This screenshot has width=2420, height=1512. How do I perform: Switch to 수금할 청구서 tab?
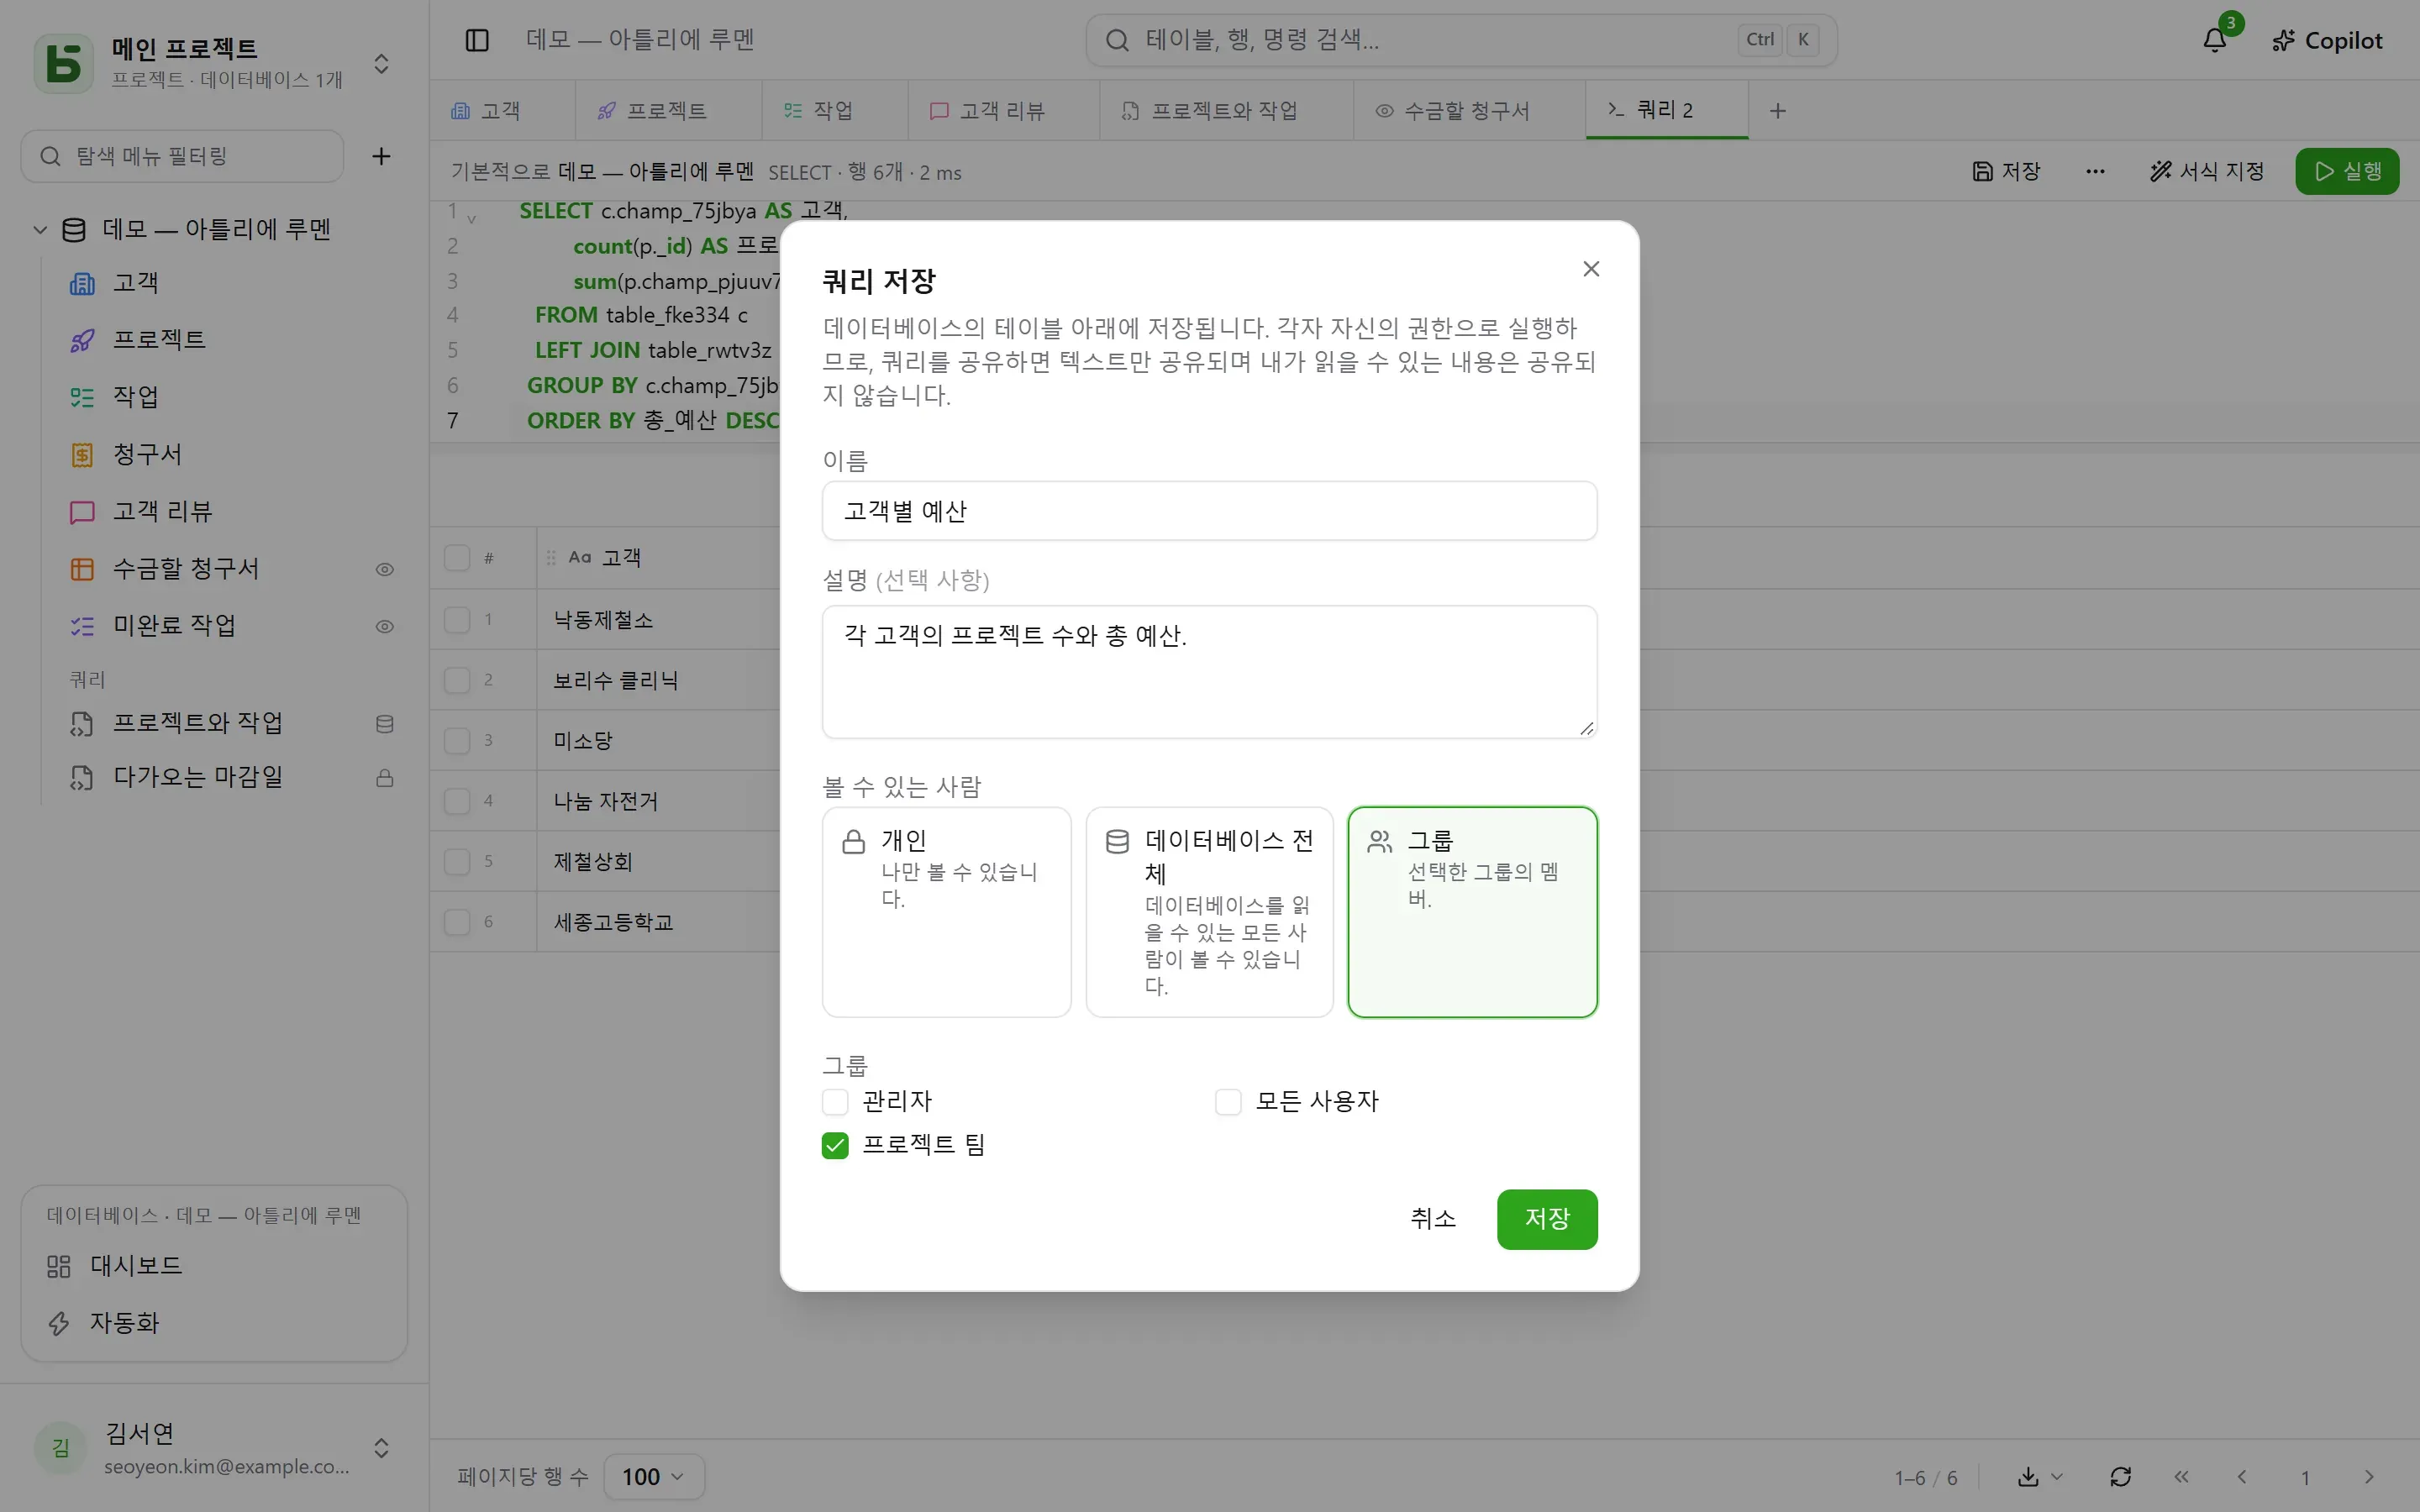[x=1467, y=111]
